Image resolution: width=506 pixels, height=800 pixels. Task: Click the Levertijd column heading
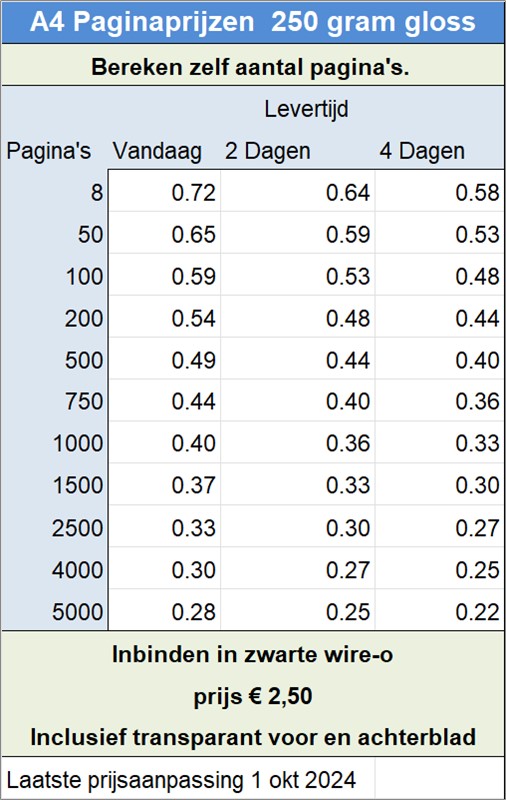306,109
